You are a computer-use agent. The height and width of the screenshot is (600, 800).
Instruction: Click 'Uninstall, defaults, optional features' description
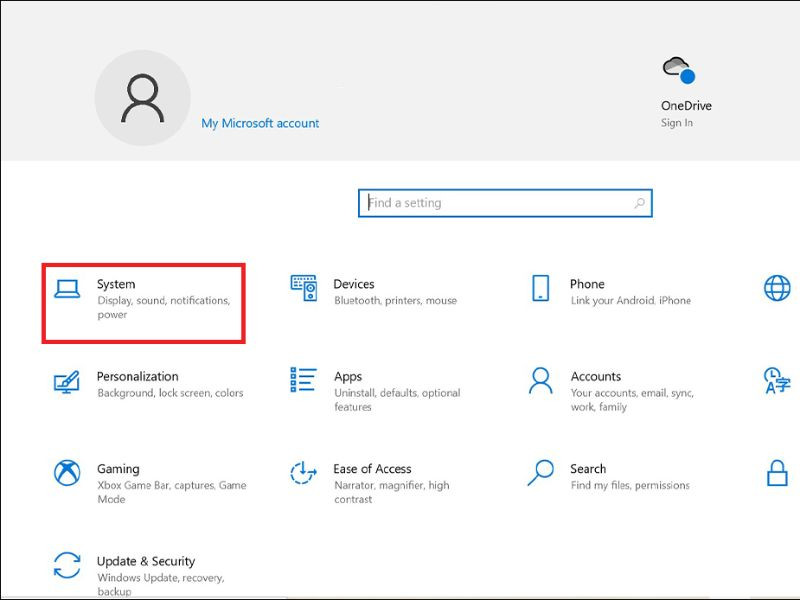point(397,400)
